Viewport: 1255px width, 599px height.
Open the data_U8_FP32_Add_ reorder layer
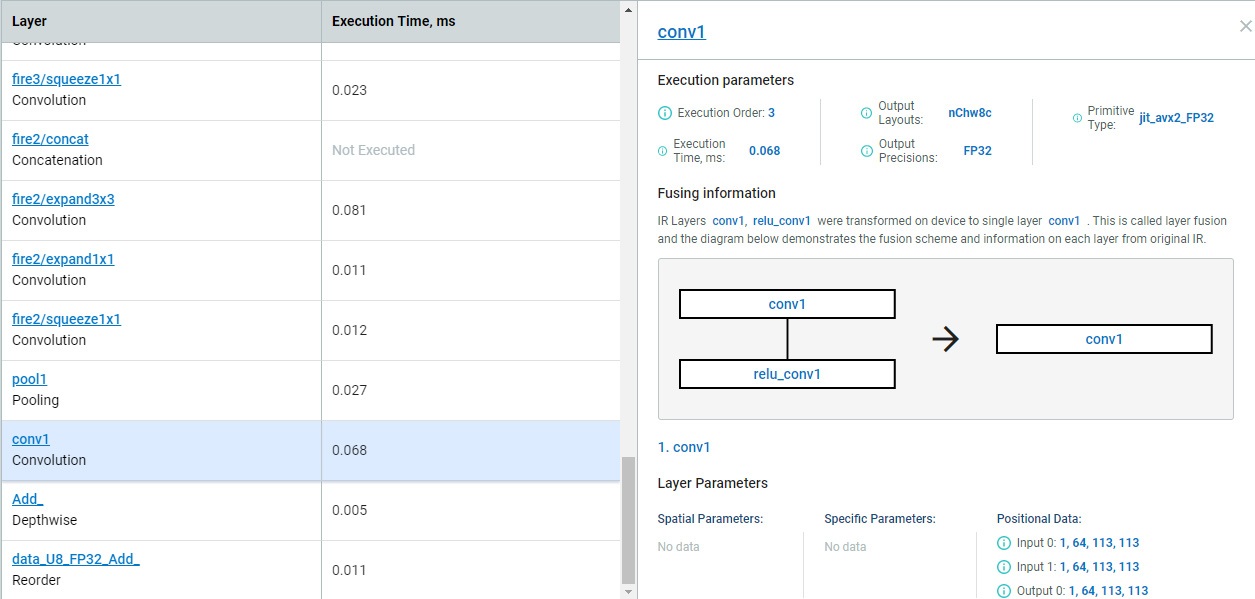point(76,559)
